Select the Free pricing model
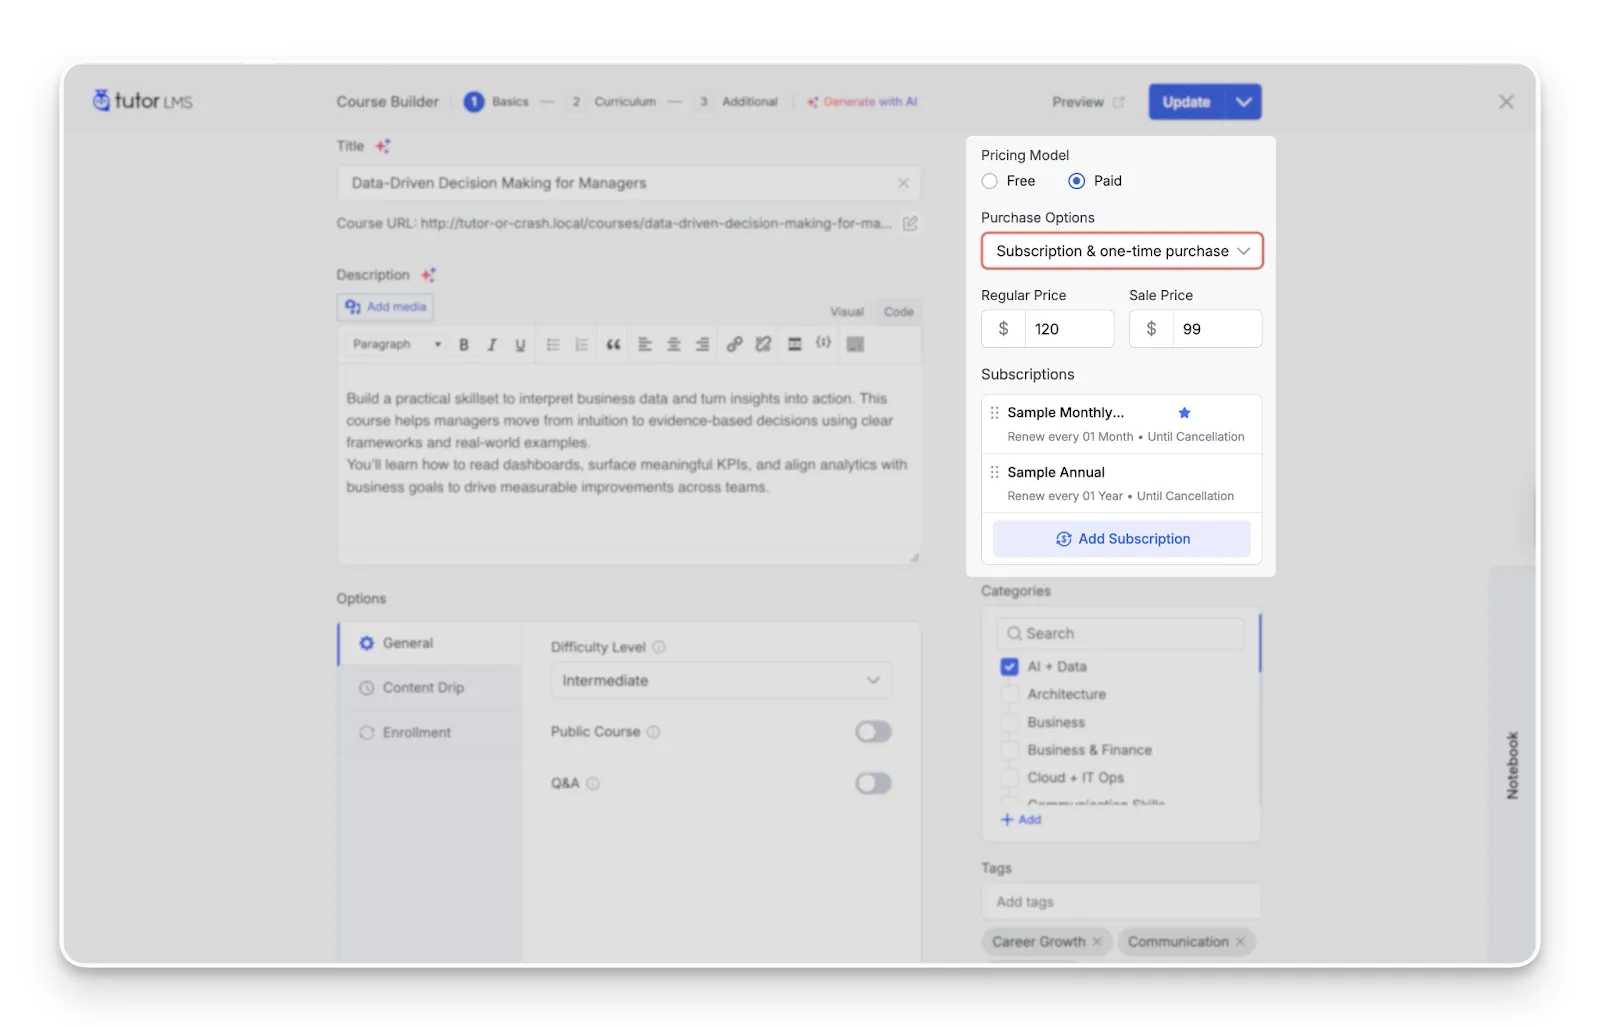This screenshot has width=1600, height=1027. (x=990, y=181)
